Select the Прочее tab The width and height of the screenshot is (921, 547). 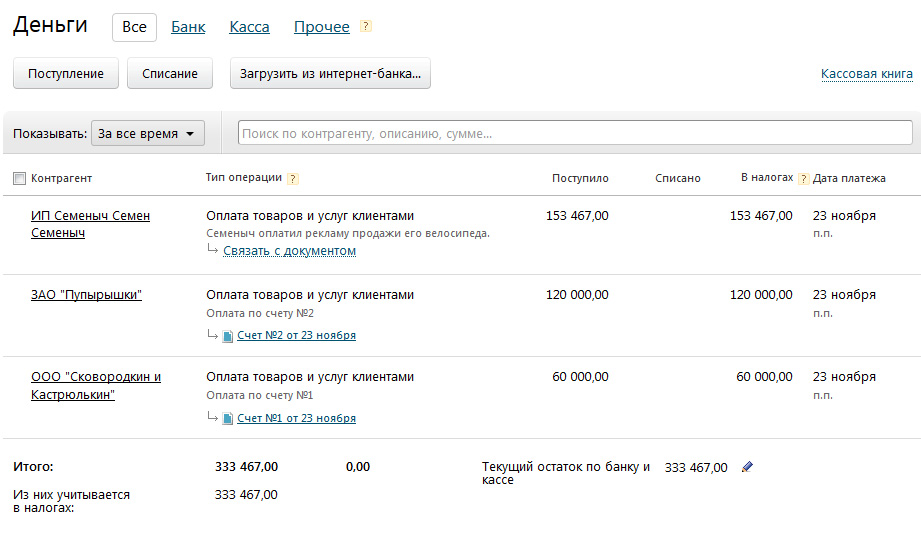321,27
